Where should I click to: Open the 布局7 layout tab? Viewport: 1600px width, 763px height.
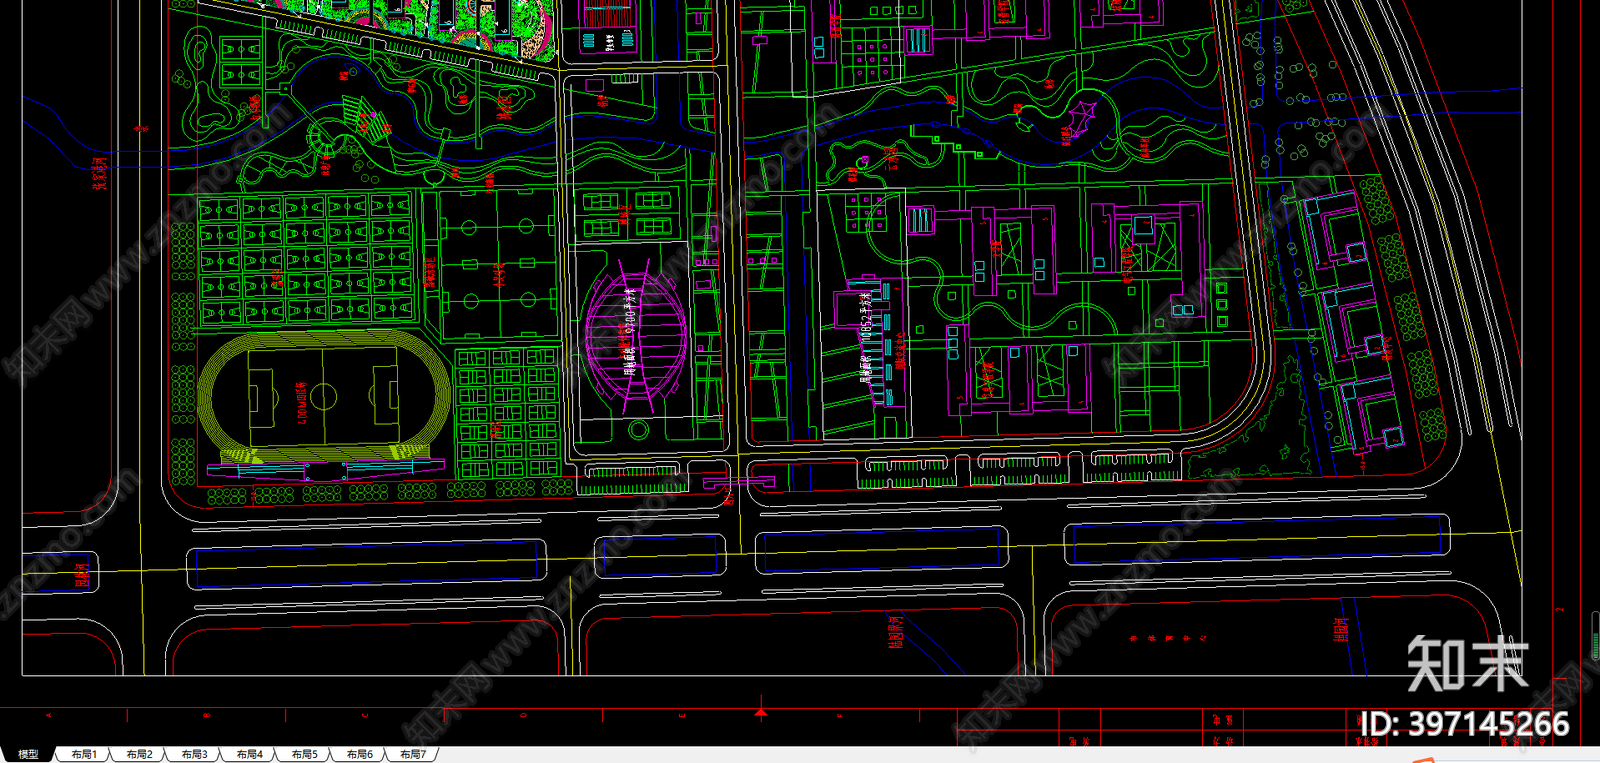pyautogui.click(x=413, y=754)
